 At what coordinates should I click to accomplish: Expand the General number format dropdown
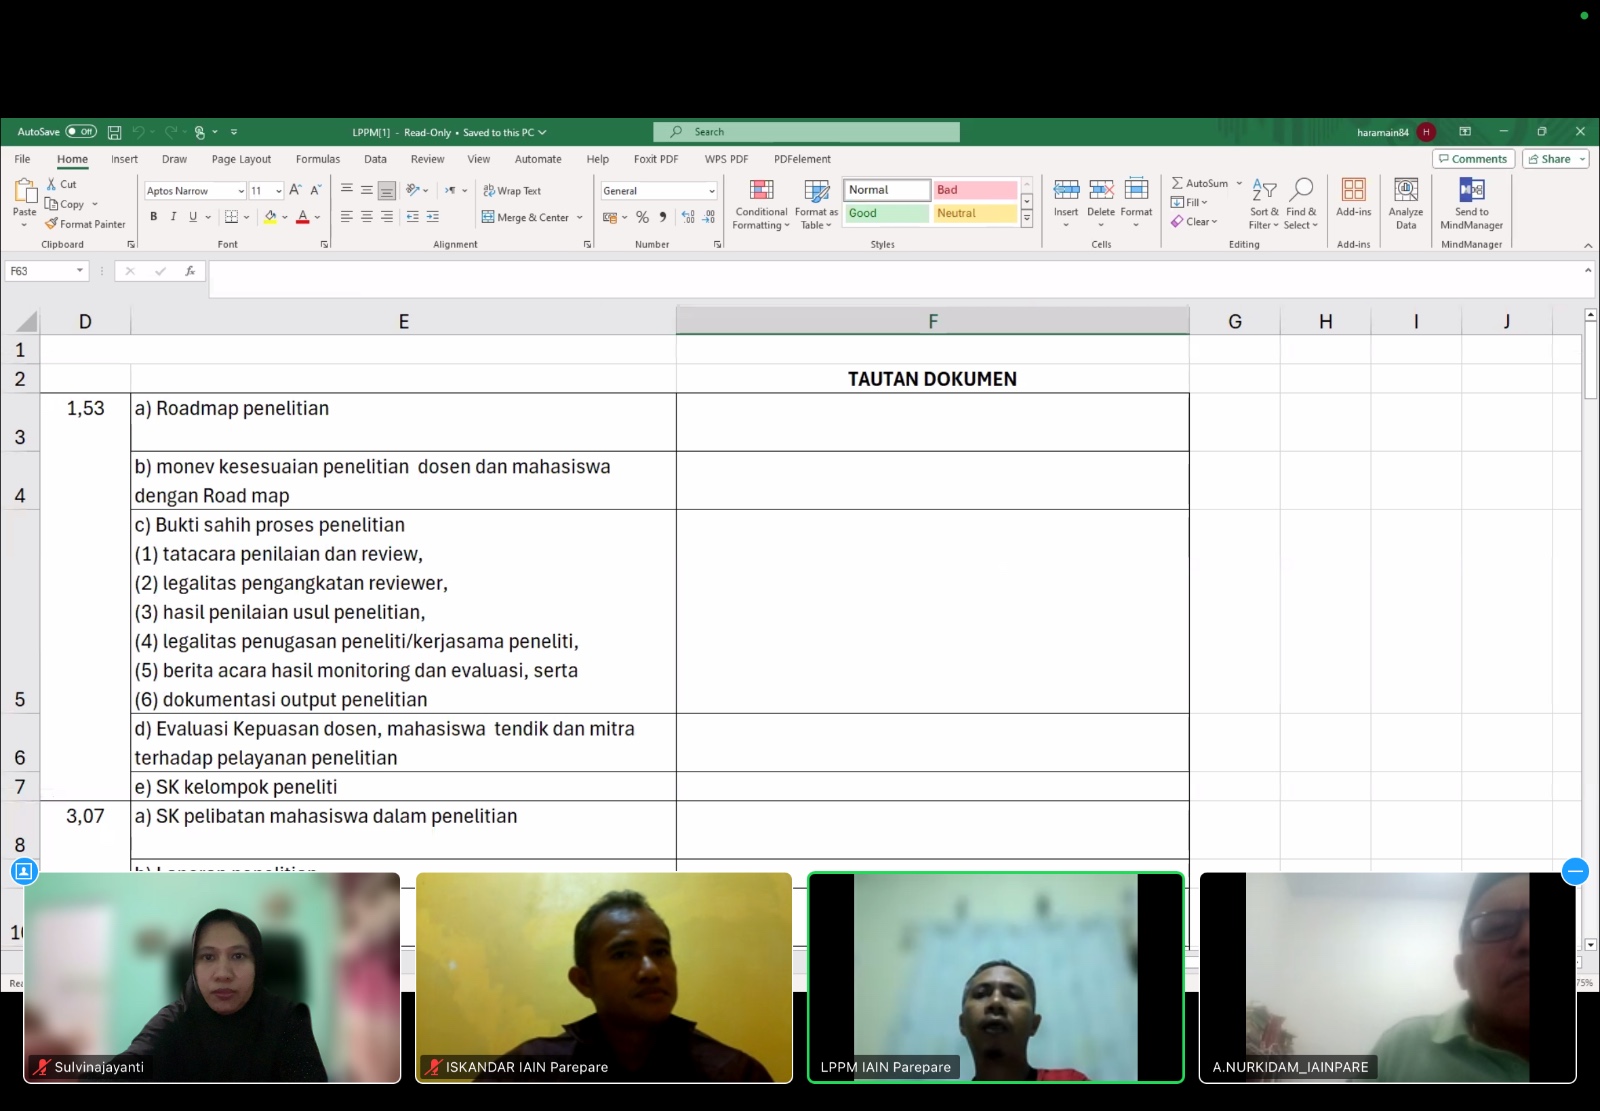[x=711, y=191]
